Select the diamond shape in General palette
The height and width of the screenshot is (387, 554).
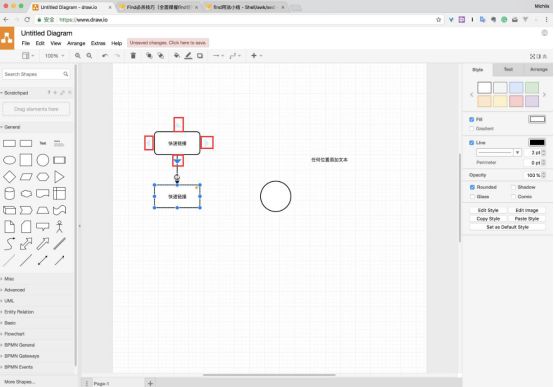coord(9,177)
